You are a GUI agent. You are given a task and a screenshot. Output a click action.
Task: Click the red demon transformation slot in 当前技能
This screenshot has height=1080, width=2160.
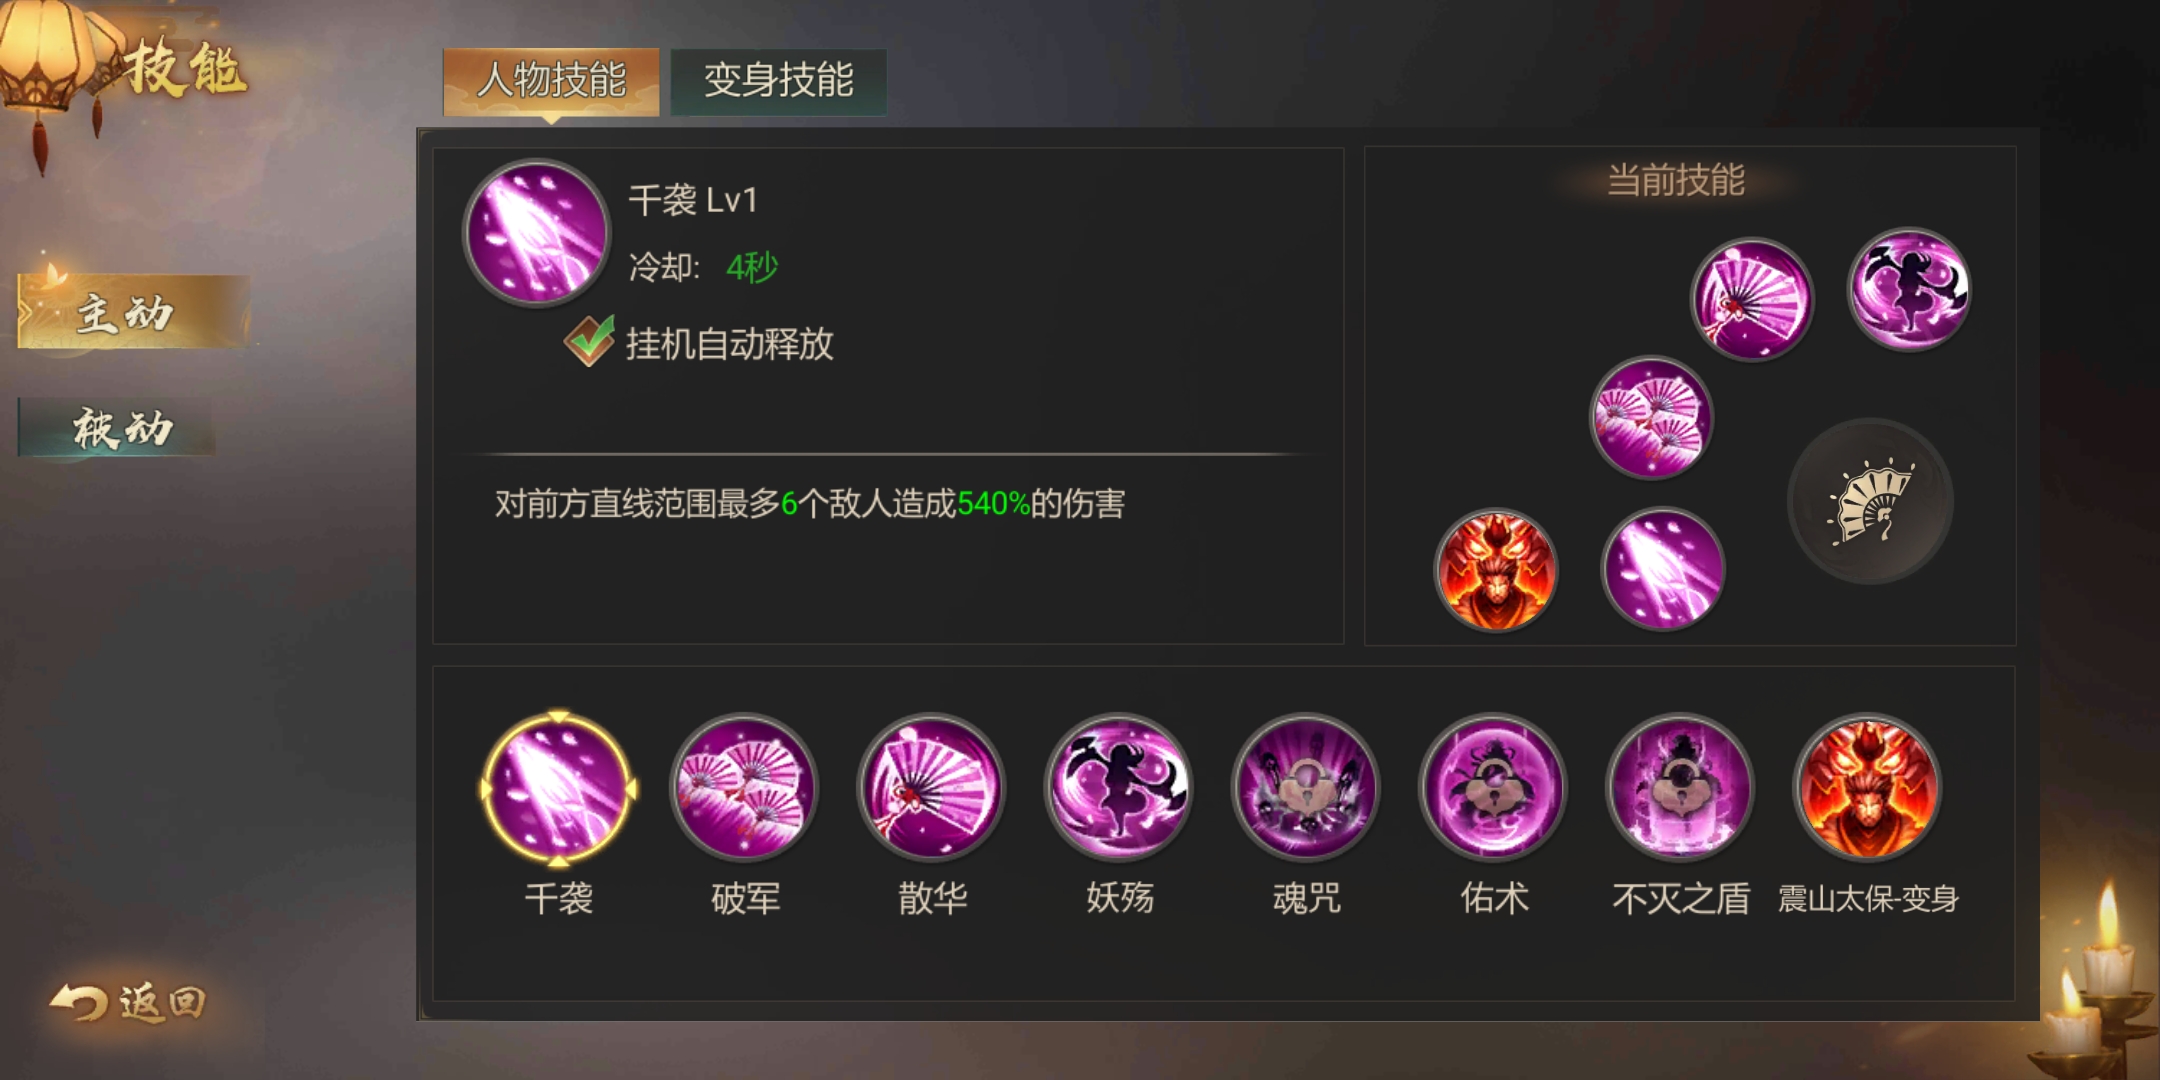point(1496,570)
